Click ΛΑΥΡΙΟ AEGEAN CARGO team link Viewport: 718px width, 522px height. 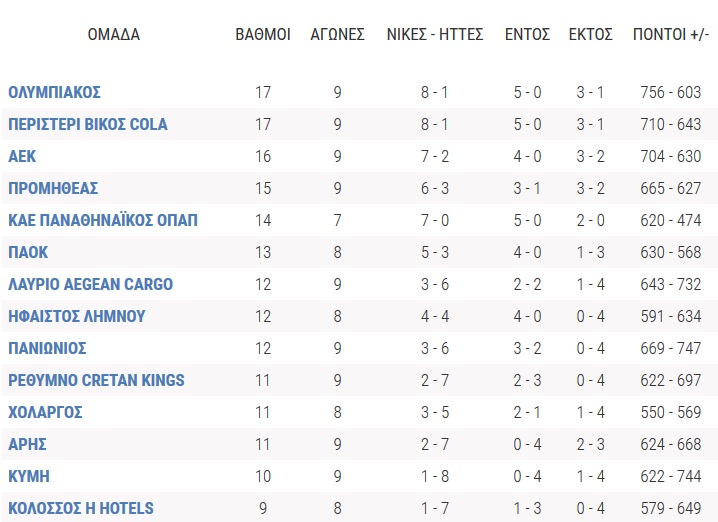pos(91,284)
